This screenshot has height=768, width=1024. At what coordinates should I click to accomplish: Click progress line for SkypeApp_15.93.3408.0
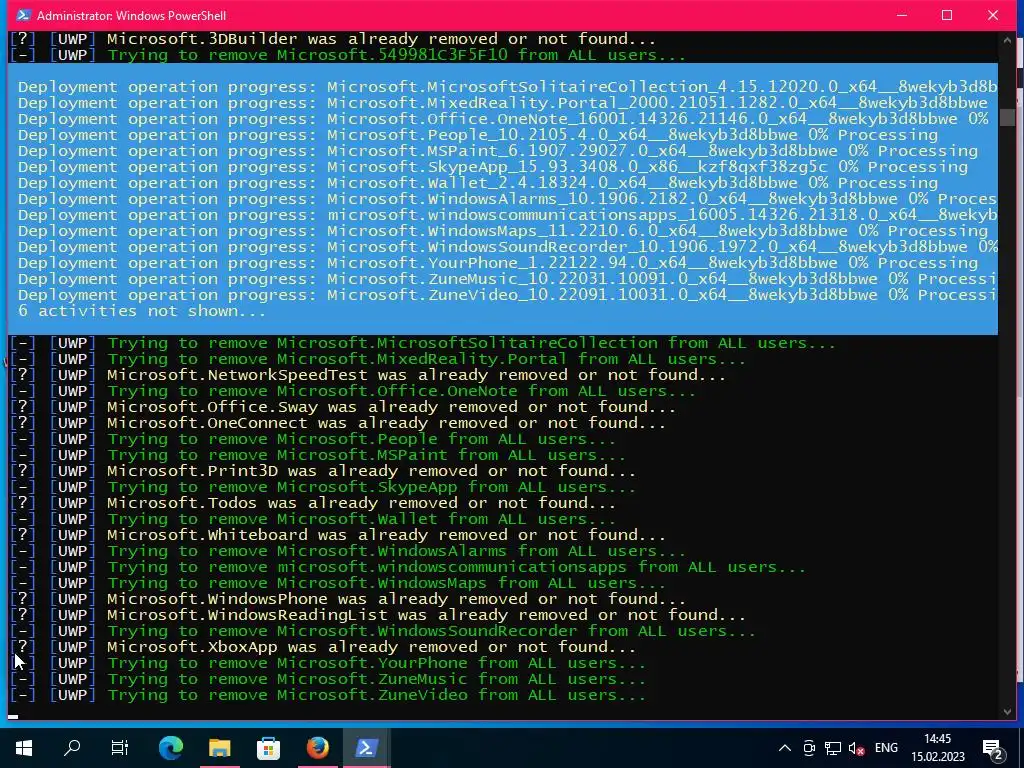(493, 167)
